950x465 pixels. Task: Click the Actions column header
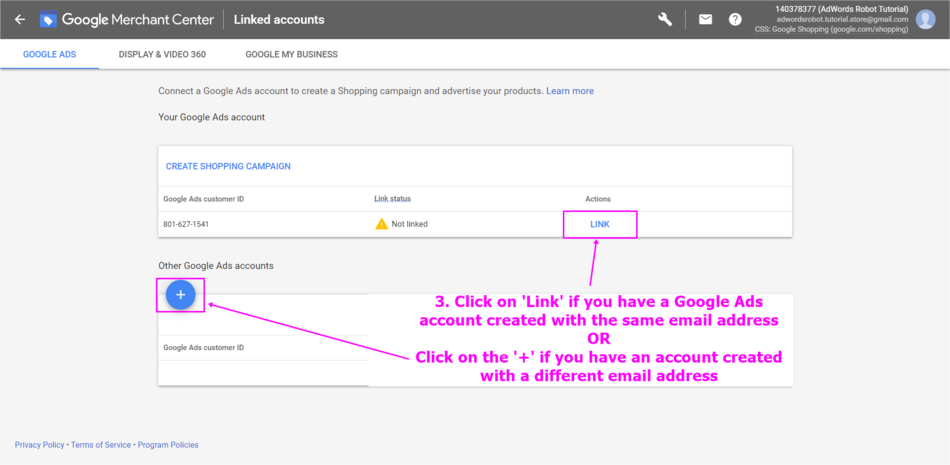(x=598, y=199)
